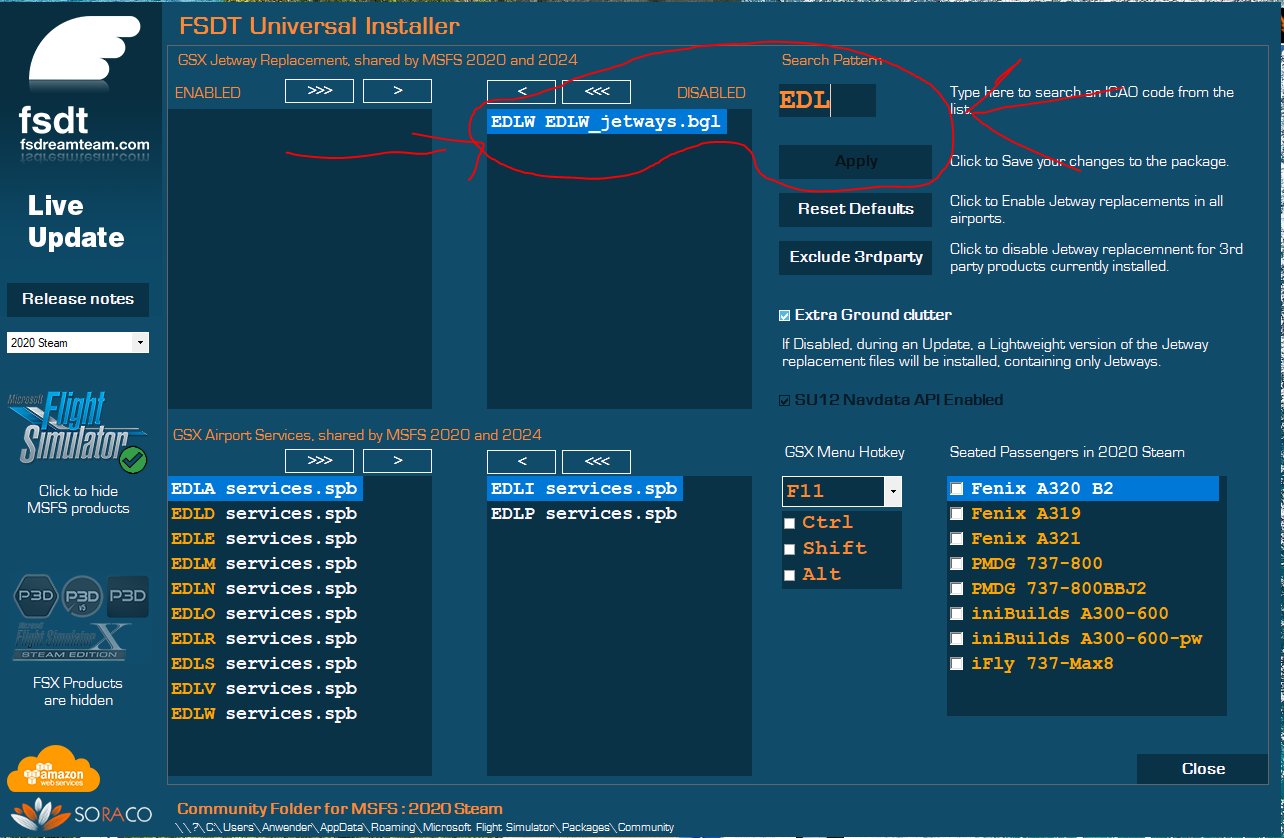Click the Exclude 3rdparty button
Screen dimensions: 1284x838
click(855, 257)
